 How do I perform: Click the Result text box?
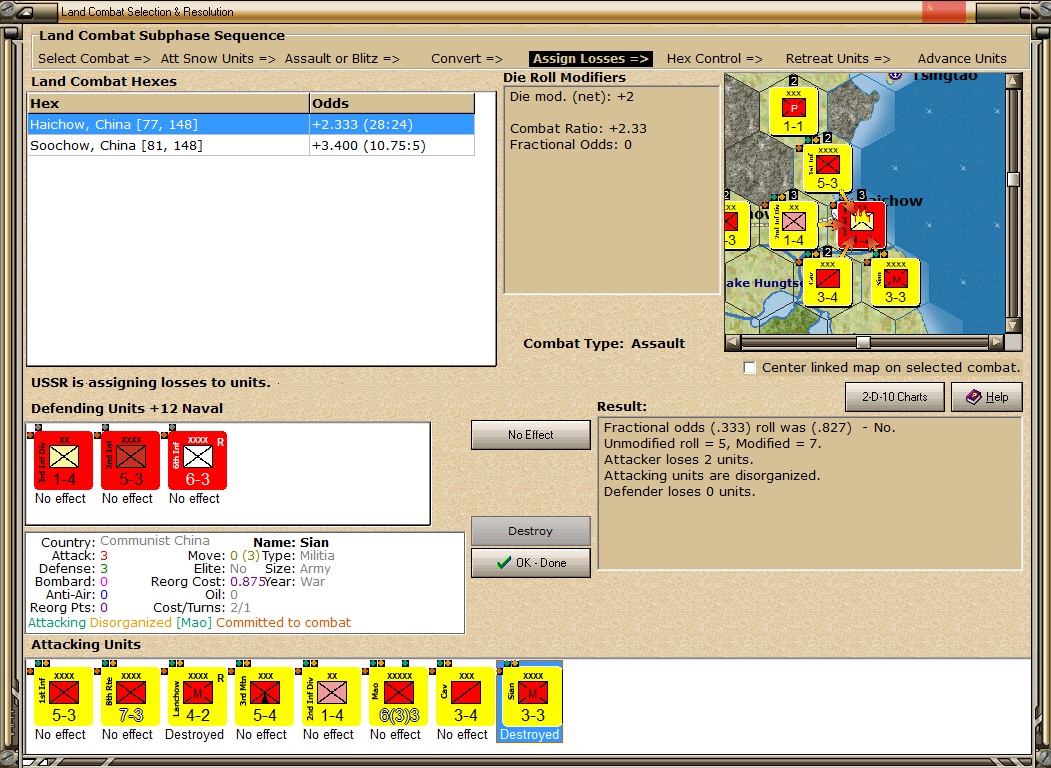[810, 493]
